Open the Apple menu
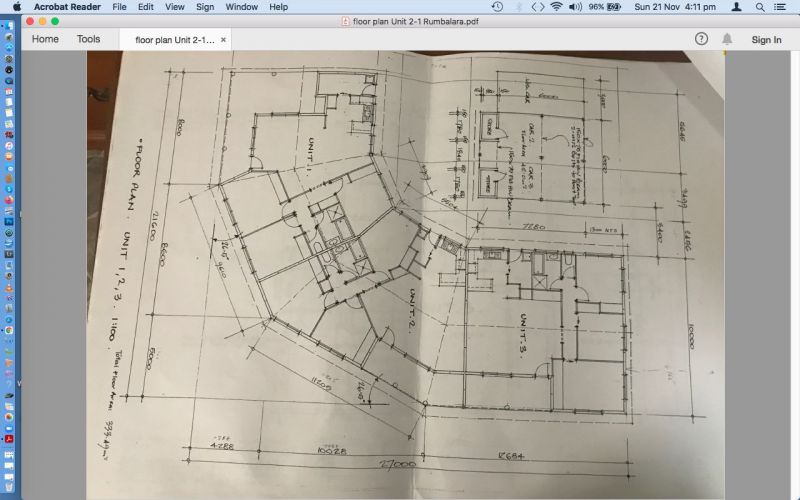 pyautogui.click(x=16, y=7)
